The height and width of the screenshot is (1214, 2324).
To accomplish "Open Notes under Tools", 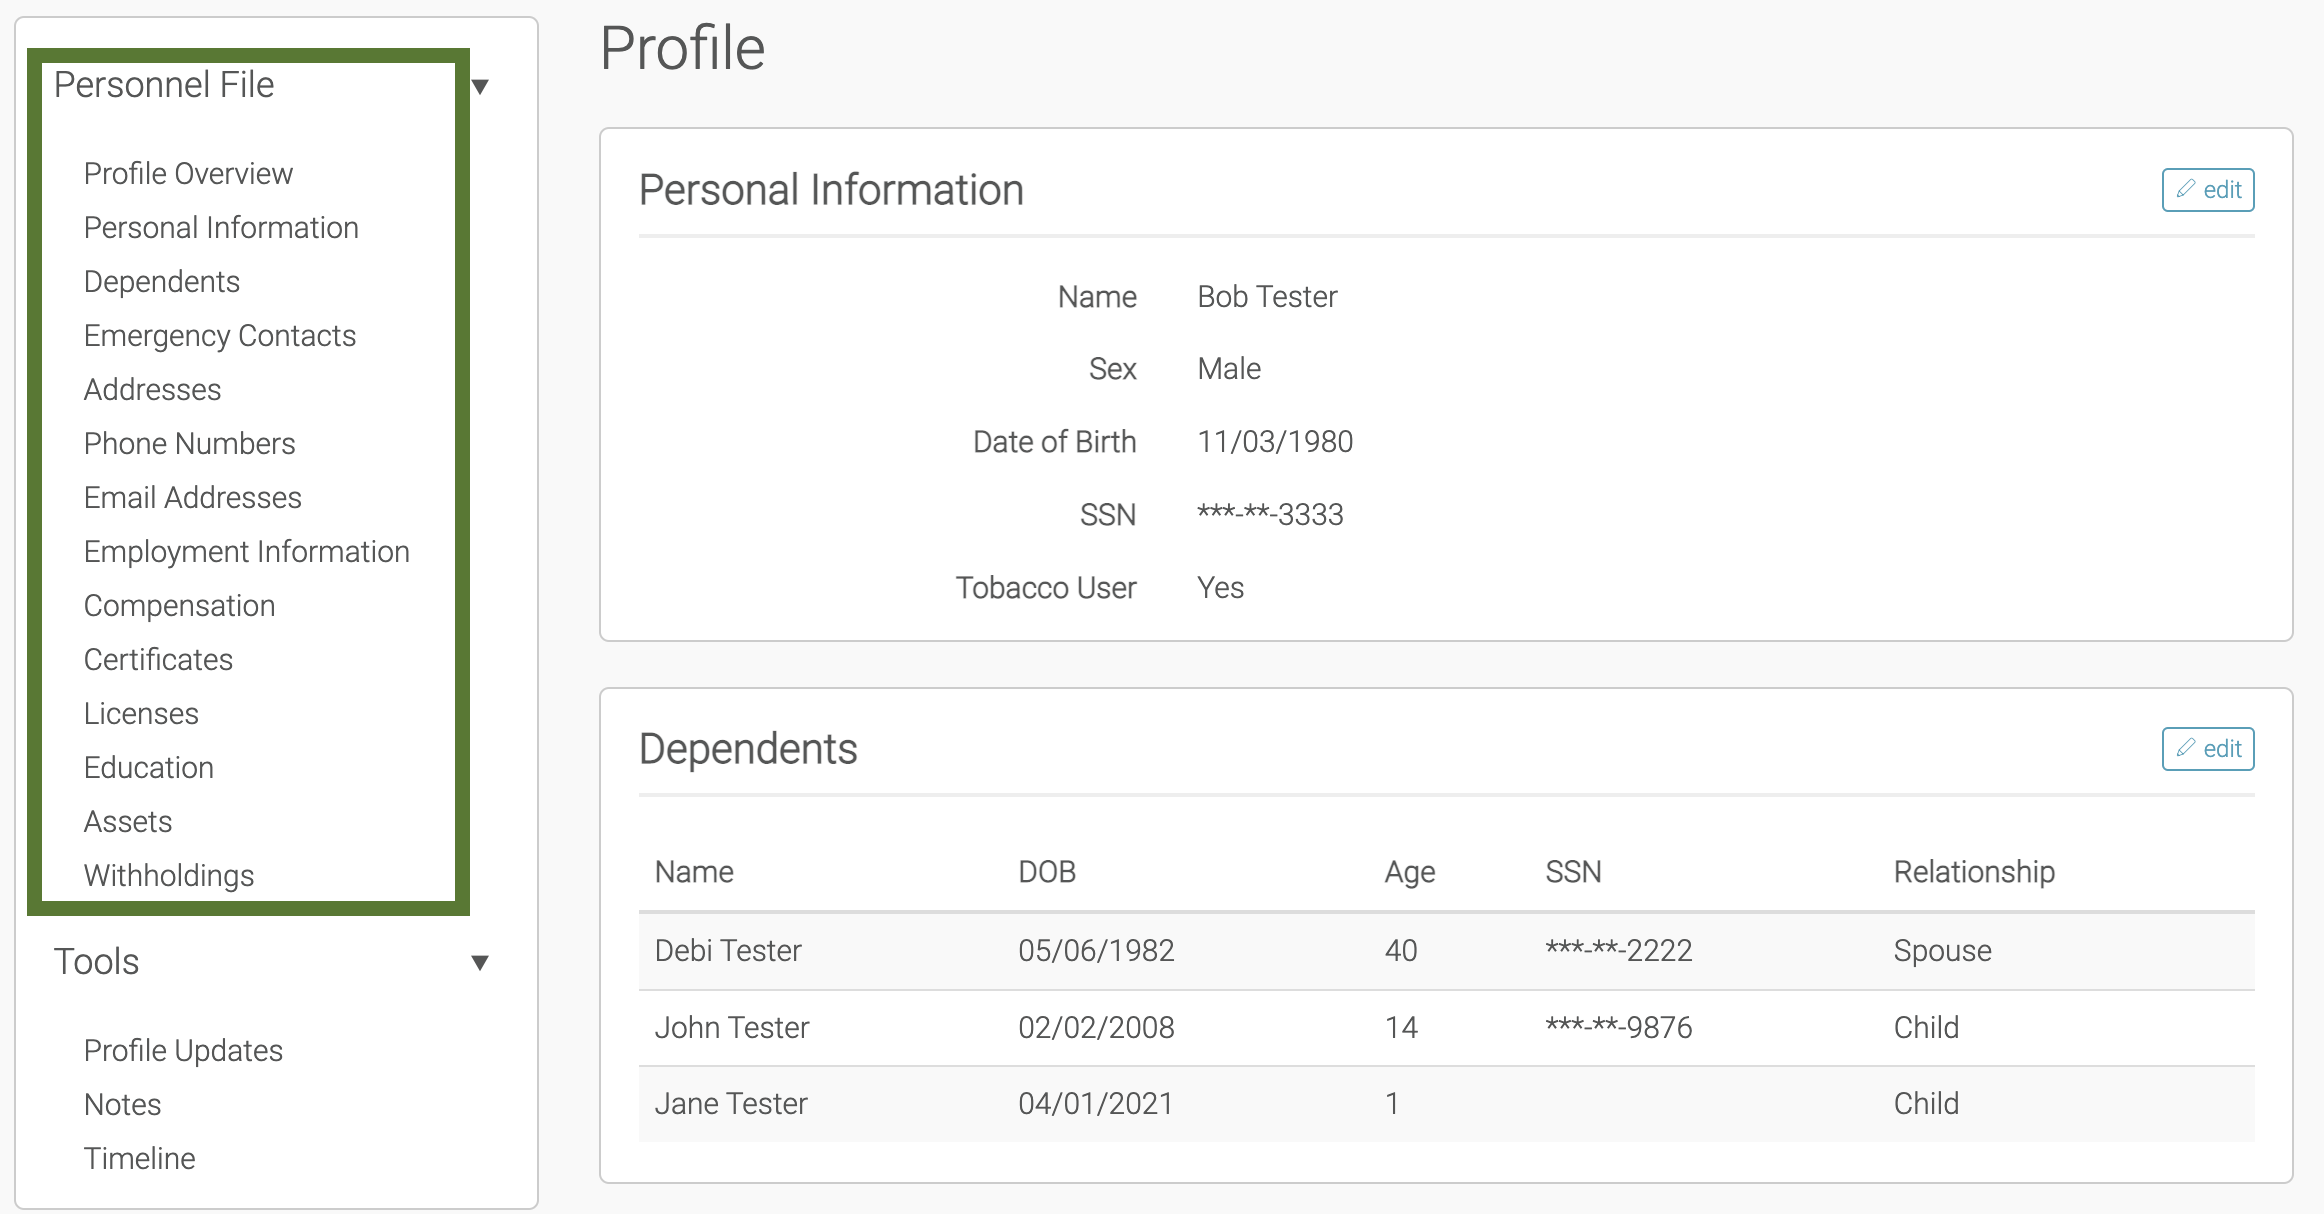I will click(x=122, y=1105).
